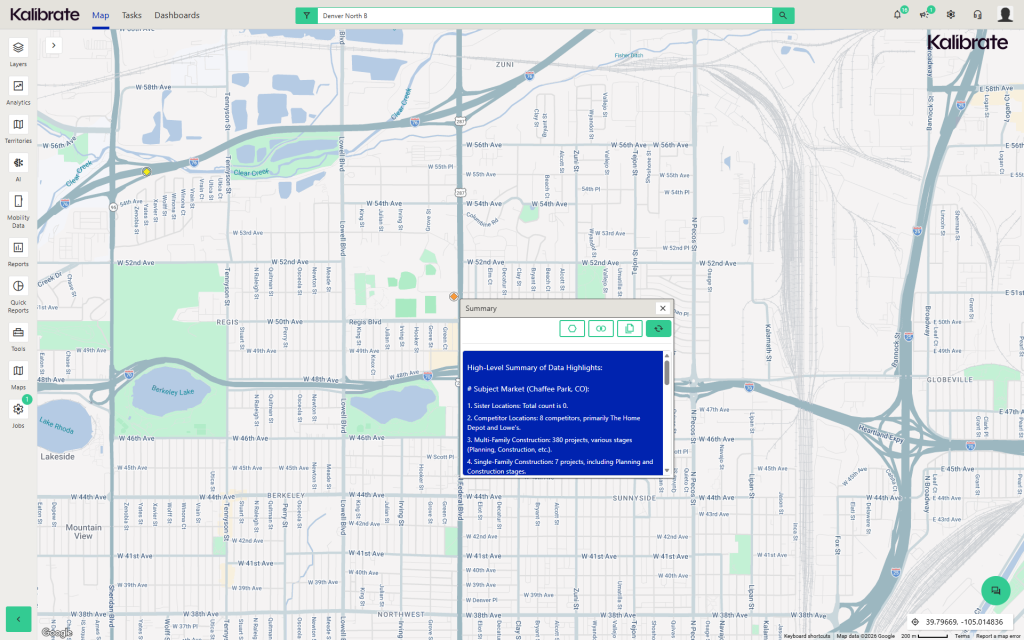
Task: Toggle the overlapping circles button in Summary
Action: [x=600, y=328]
